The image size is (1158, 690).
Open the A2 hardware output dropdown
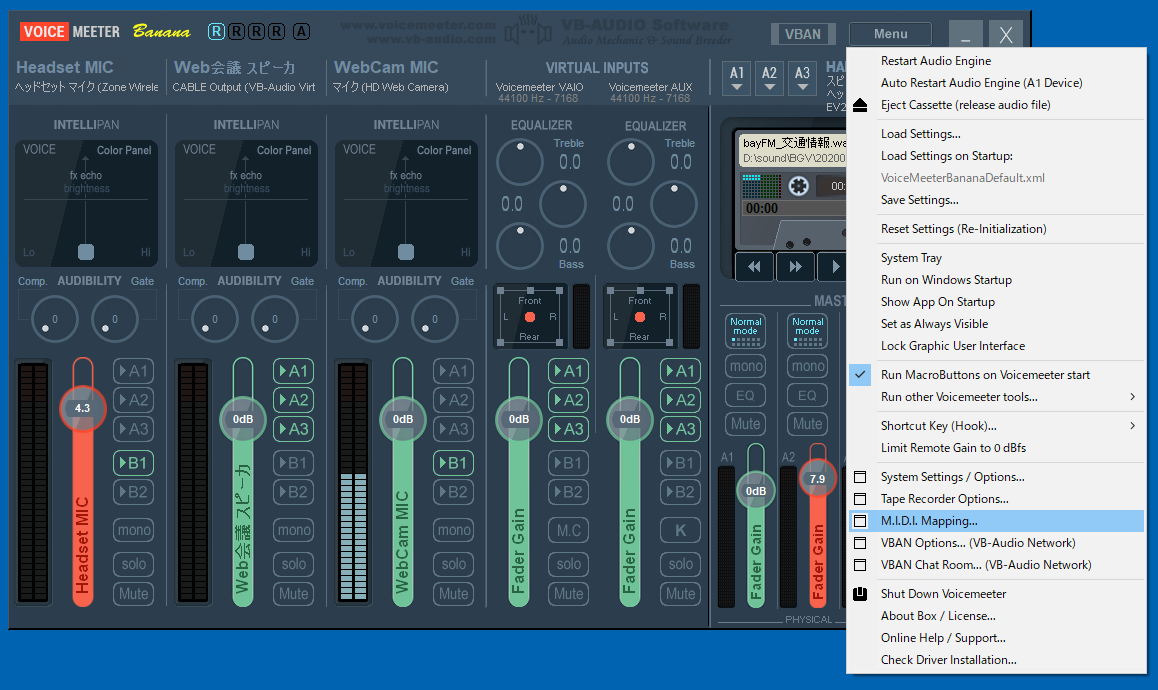click(x=770, y=78)
